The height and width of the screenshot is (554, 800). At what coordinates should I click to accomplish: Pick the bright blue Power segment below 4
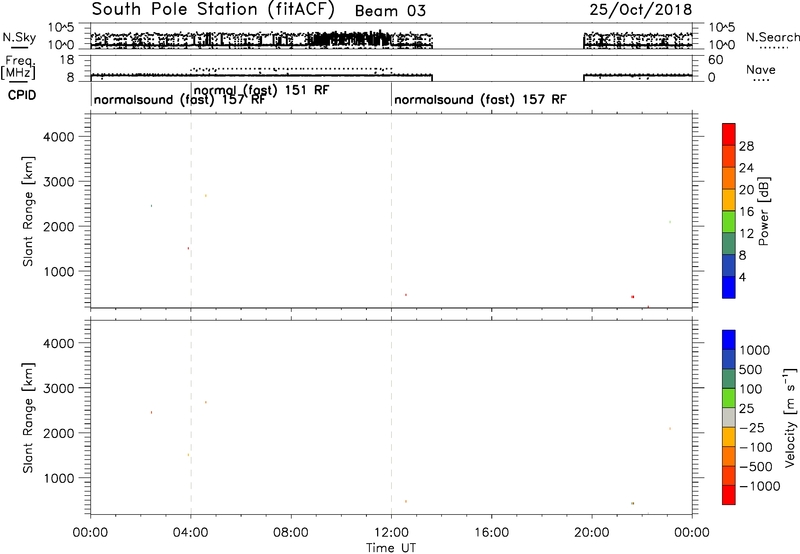click(729, 288)
